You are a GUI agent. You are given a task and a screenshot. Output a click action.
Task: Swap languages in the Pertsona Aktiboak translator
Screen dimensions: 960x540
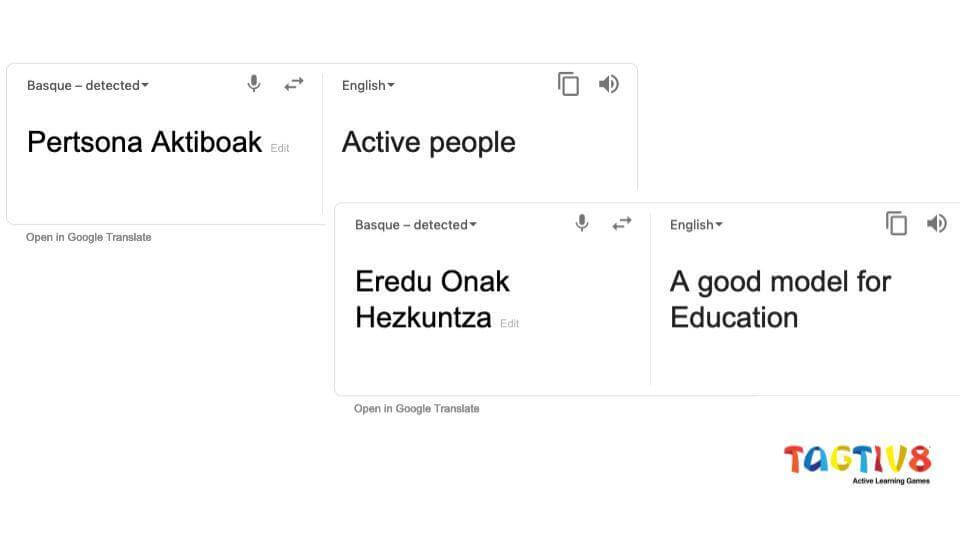(x=293, y=84)
